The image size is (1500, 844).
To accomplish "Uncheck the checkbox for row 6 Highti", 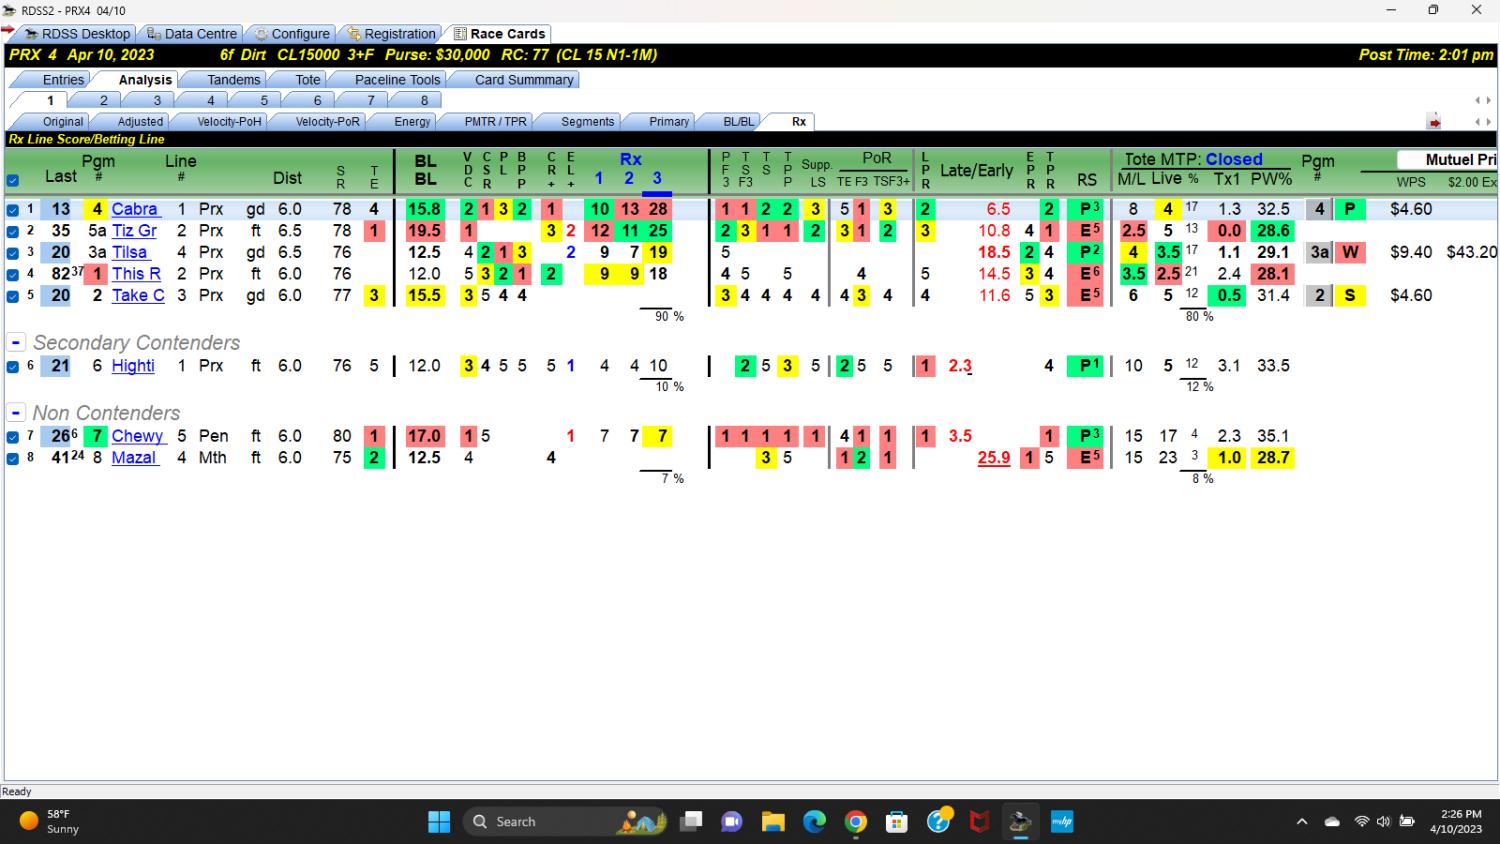I will click(13, 366).
